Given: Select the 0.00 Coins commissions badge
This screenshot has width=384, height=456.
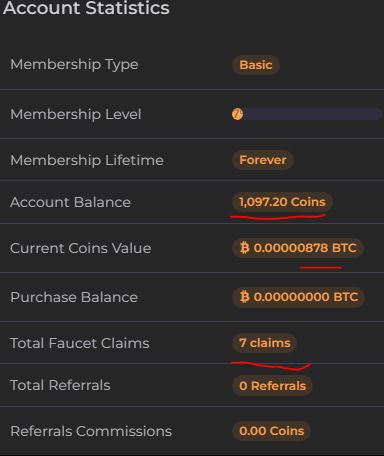Looking at the screenshot, I should 271,431.
